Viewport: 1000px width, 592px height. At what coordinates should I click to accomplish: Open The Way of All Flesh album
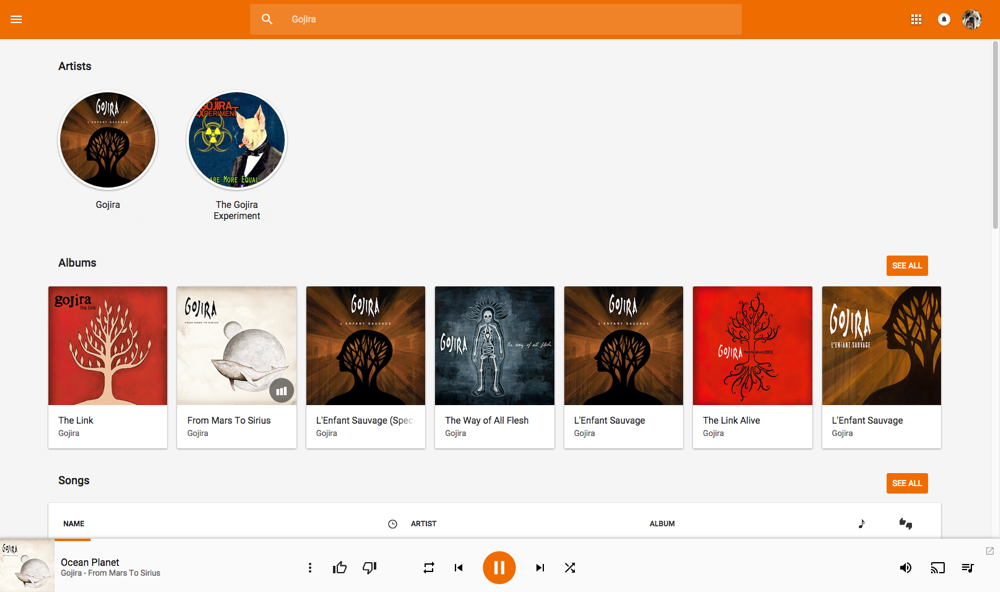point(494,346)
